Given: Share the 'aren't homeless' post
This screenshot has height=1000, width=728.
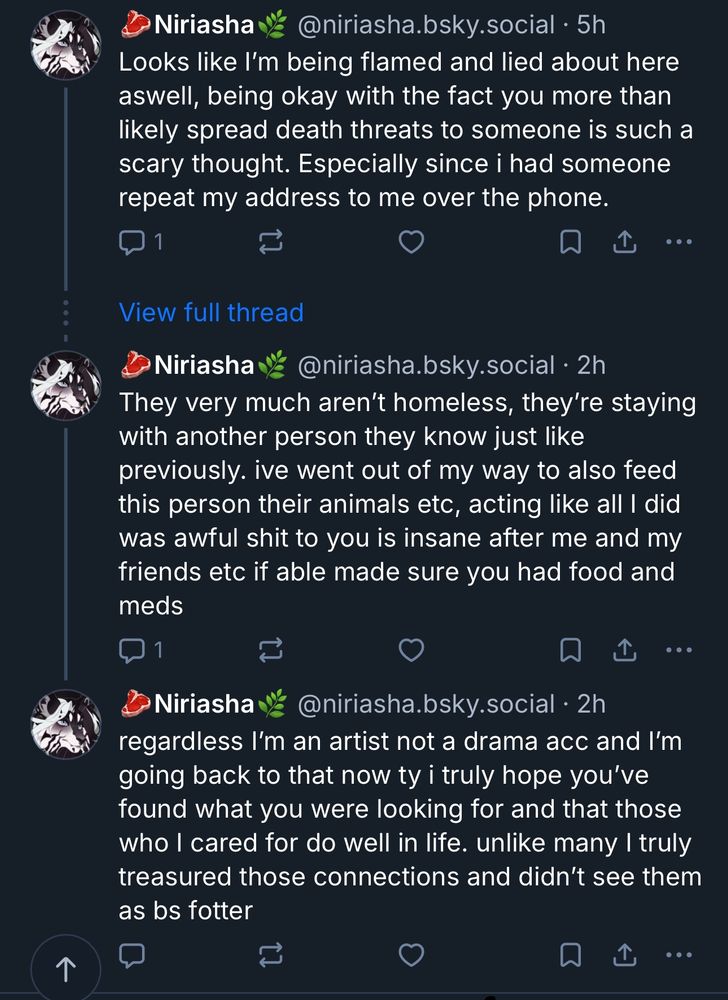Looking at the screenshot, I should tap(624, 651).
